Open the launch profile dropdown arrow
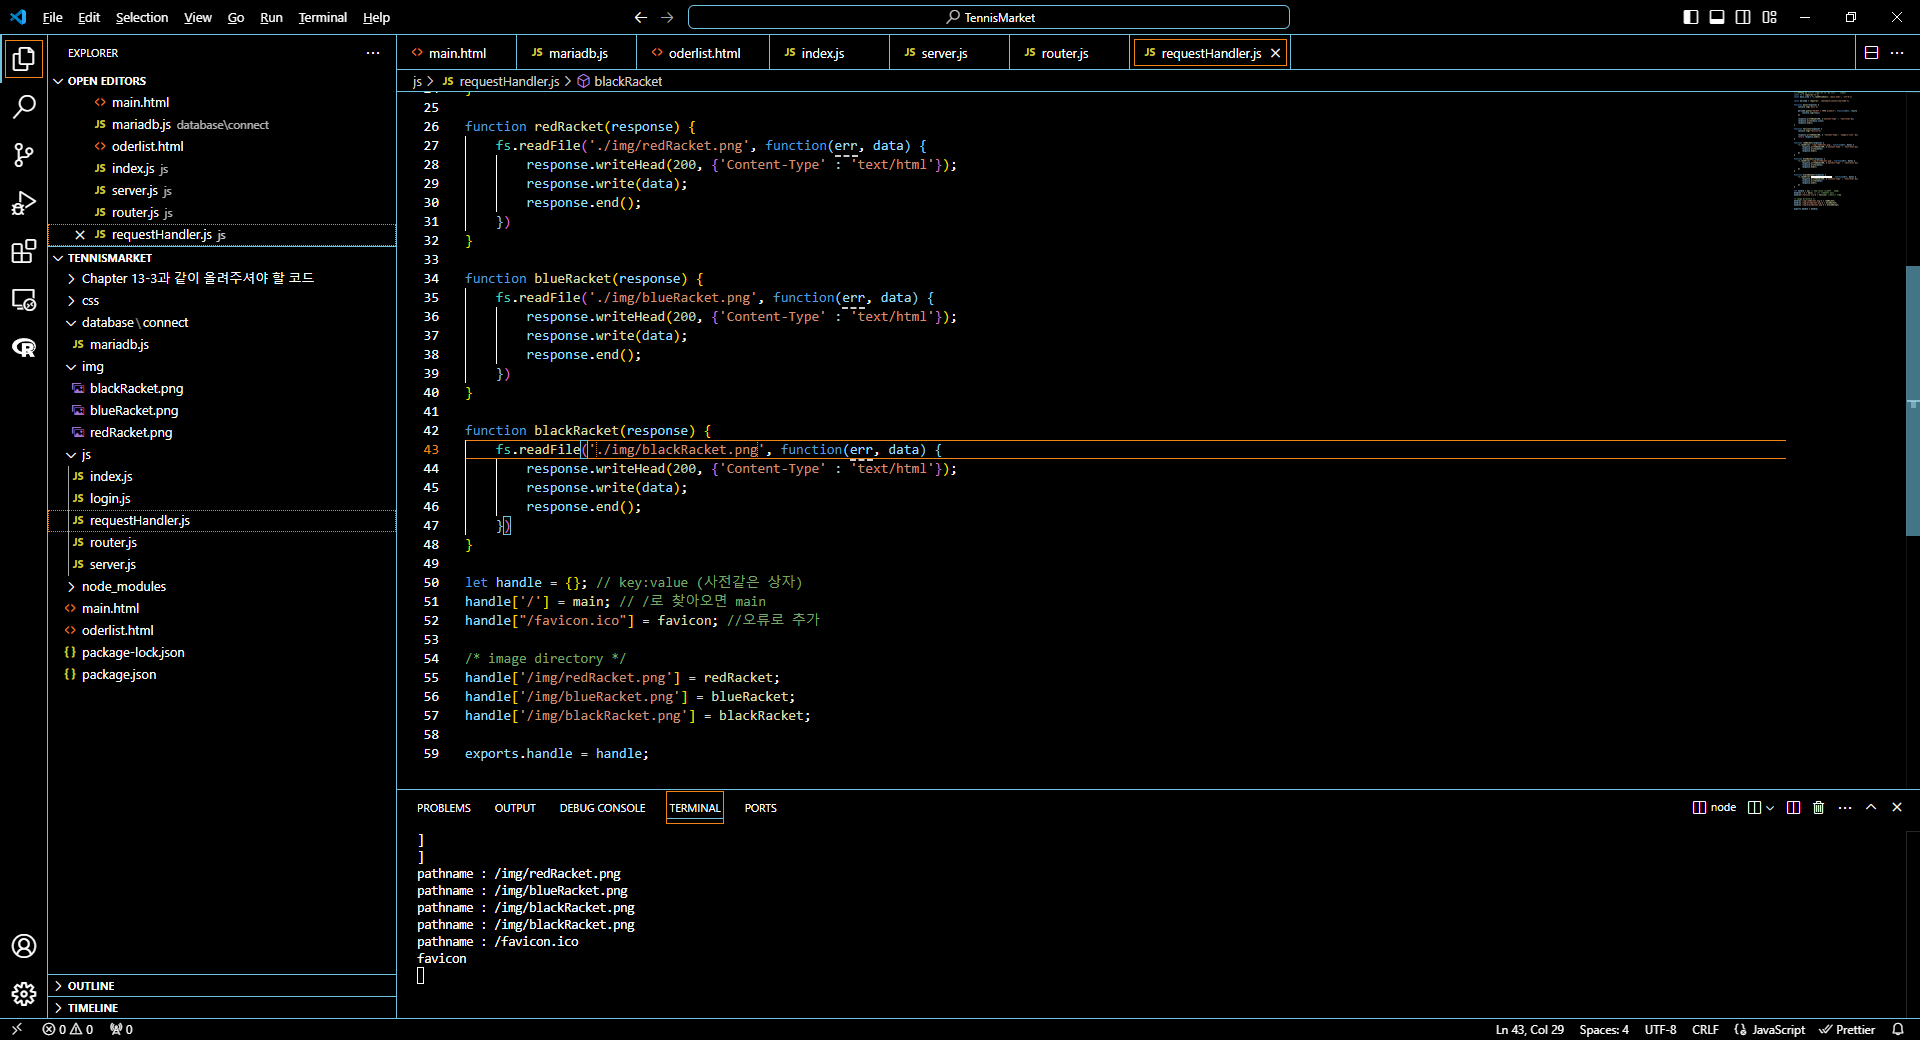The height and width of the screenshot is (1040, 1920). click(1770, 808)
